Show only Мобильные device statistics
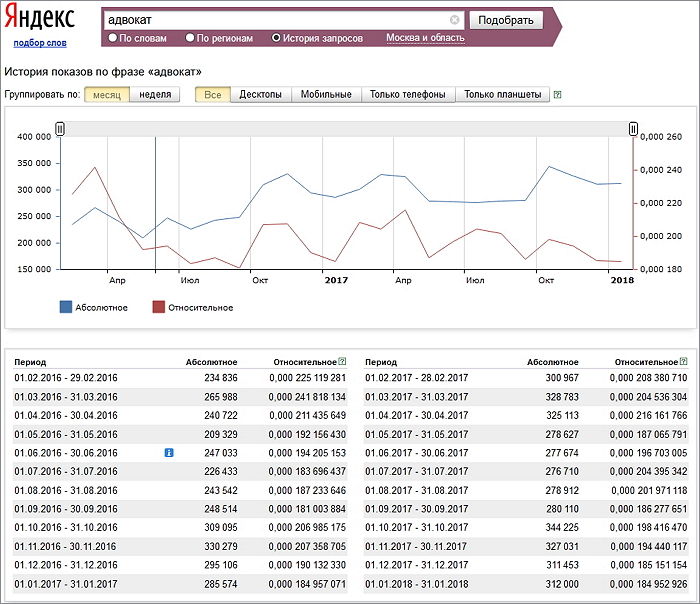The height and width of the screenshot is (604, 700). tap(326, 95)
